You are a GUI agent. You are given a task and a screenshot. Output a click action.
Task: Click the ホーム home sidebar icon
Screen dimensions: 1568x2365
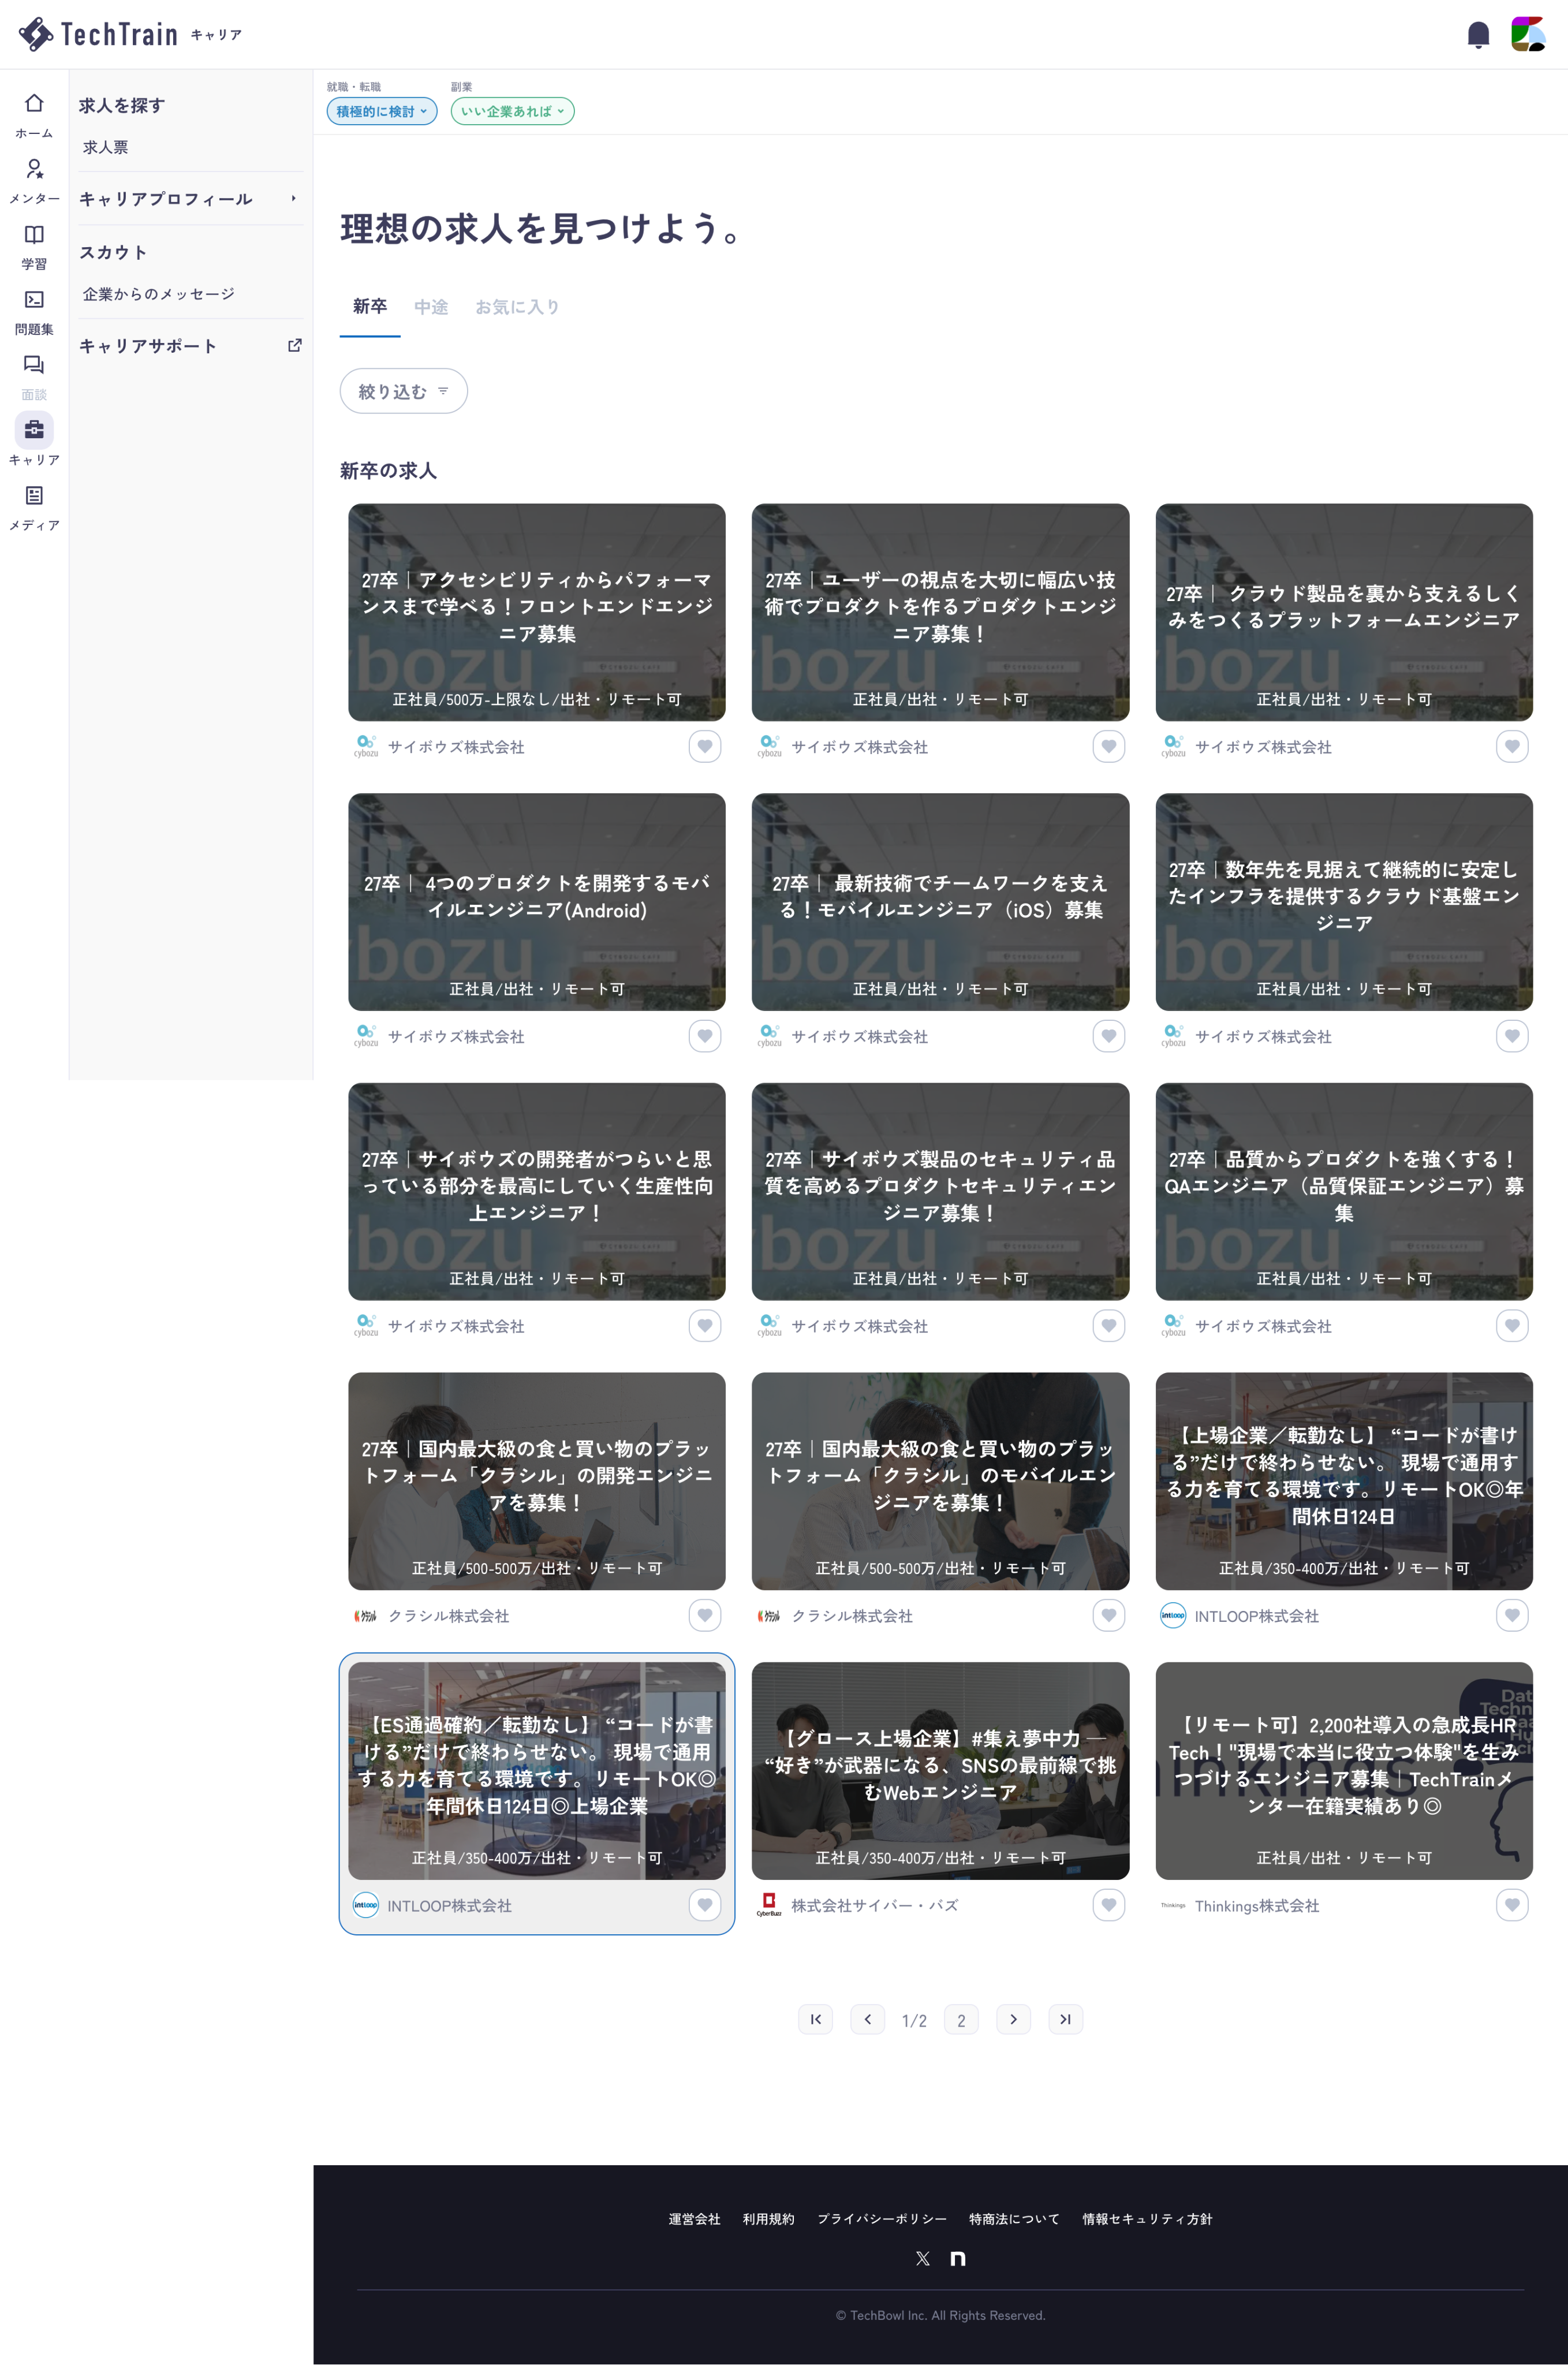(34, 104)
